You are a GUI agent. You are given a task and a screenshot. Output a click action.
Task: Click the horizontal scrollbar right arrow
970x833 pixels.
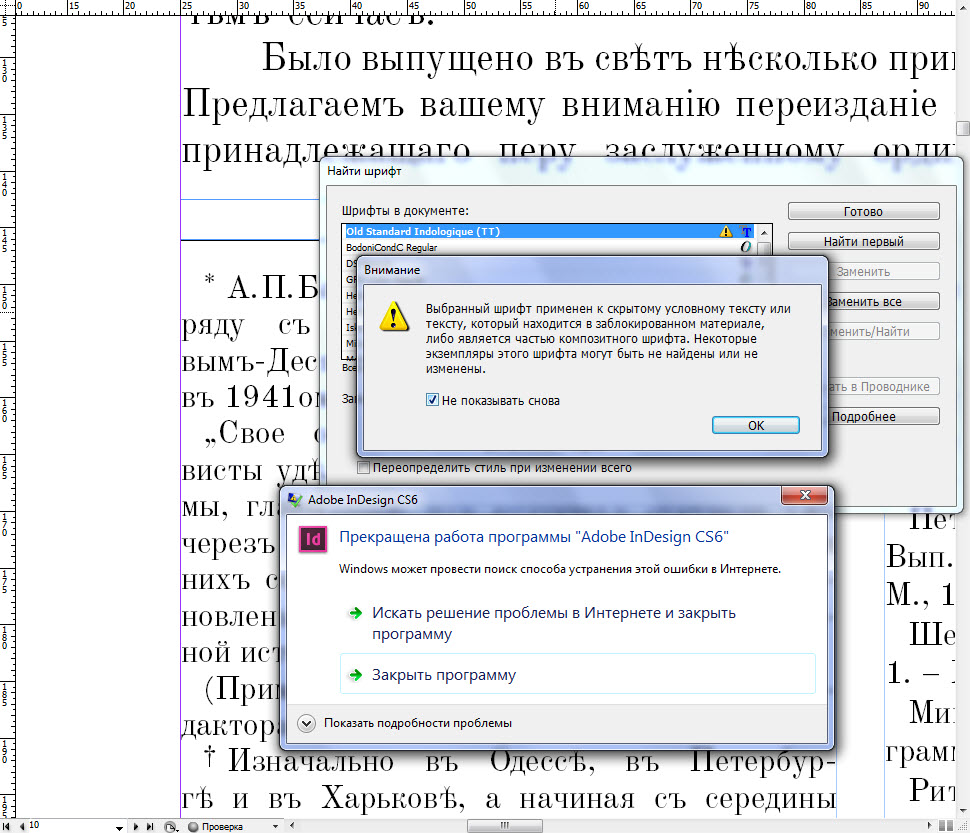930,825
